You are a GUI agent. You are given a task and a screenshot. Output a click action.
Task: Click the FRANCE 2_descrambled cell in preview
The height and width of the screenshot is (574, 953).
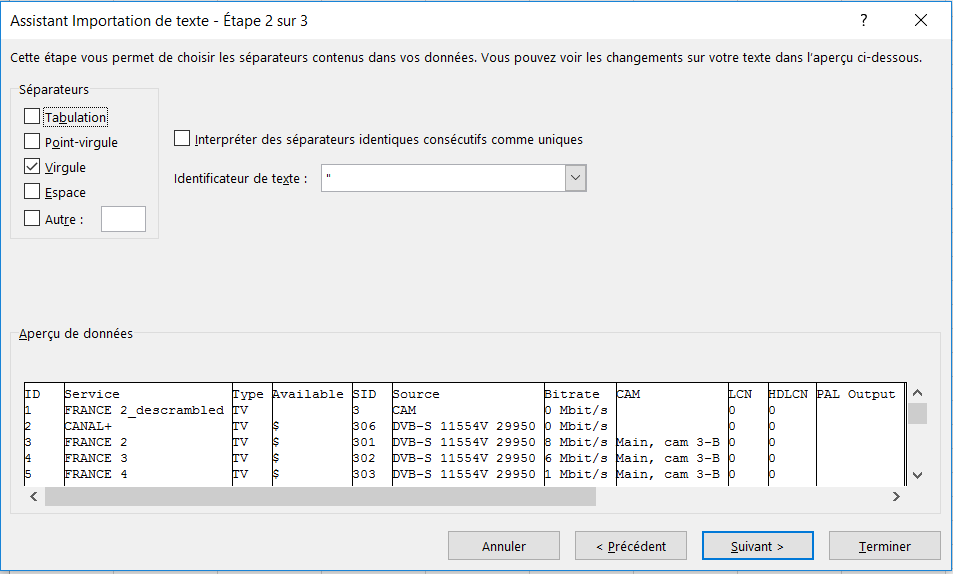coord(144,410)
